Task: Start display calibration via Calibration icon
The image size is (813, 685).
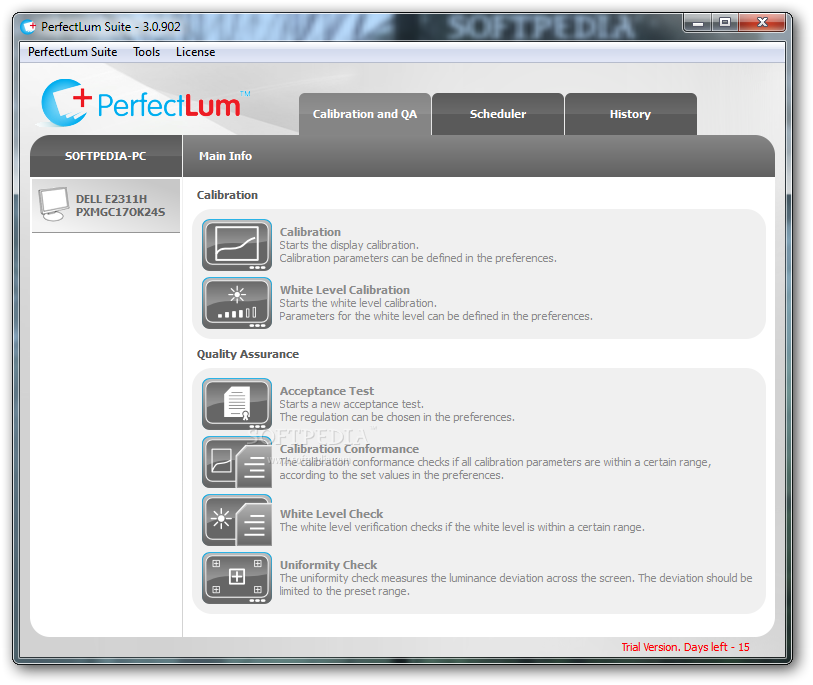Action: [237, 245]
